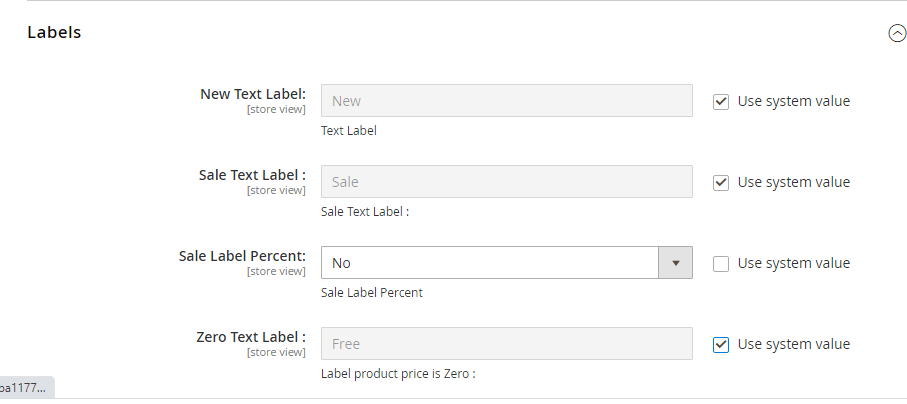Click the New Text Label input field
The image size is (907, 404).
[x=506, y=101]
